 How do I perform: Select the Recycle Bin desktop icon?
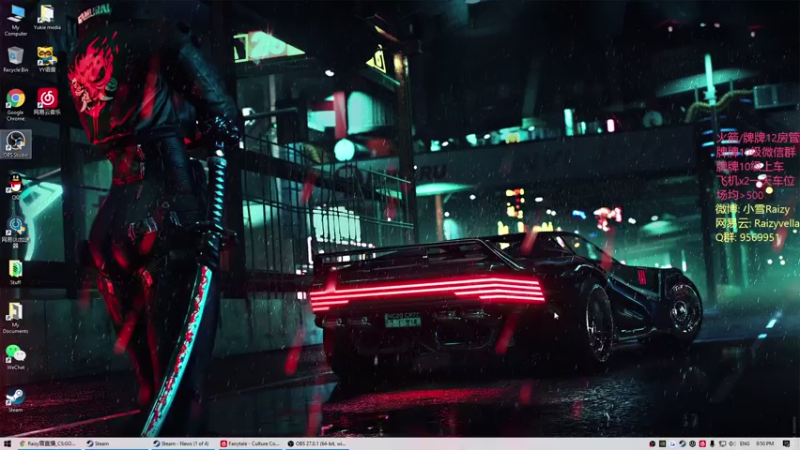[x=16, y=59]
